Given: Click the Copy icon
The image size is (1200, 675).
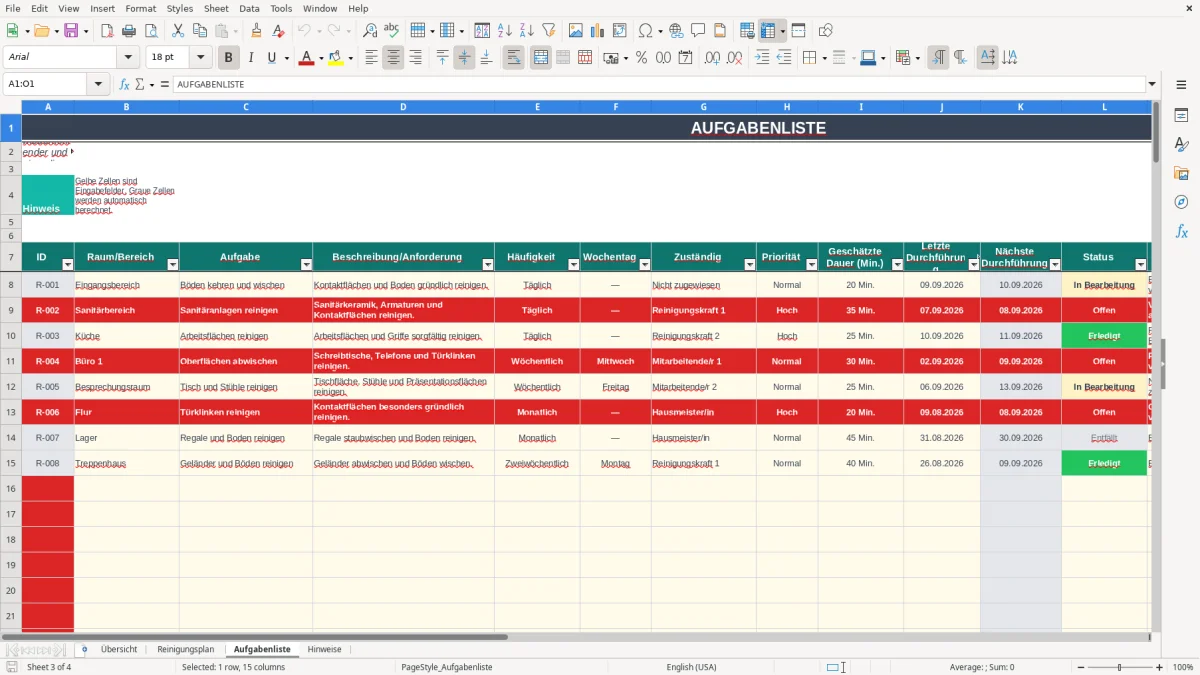Looking at the screenshot, I should [199, 31].
